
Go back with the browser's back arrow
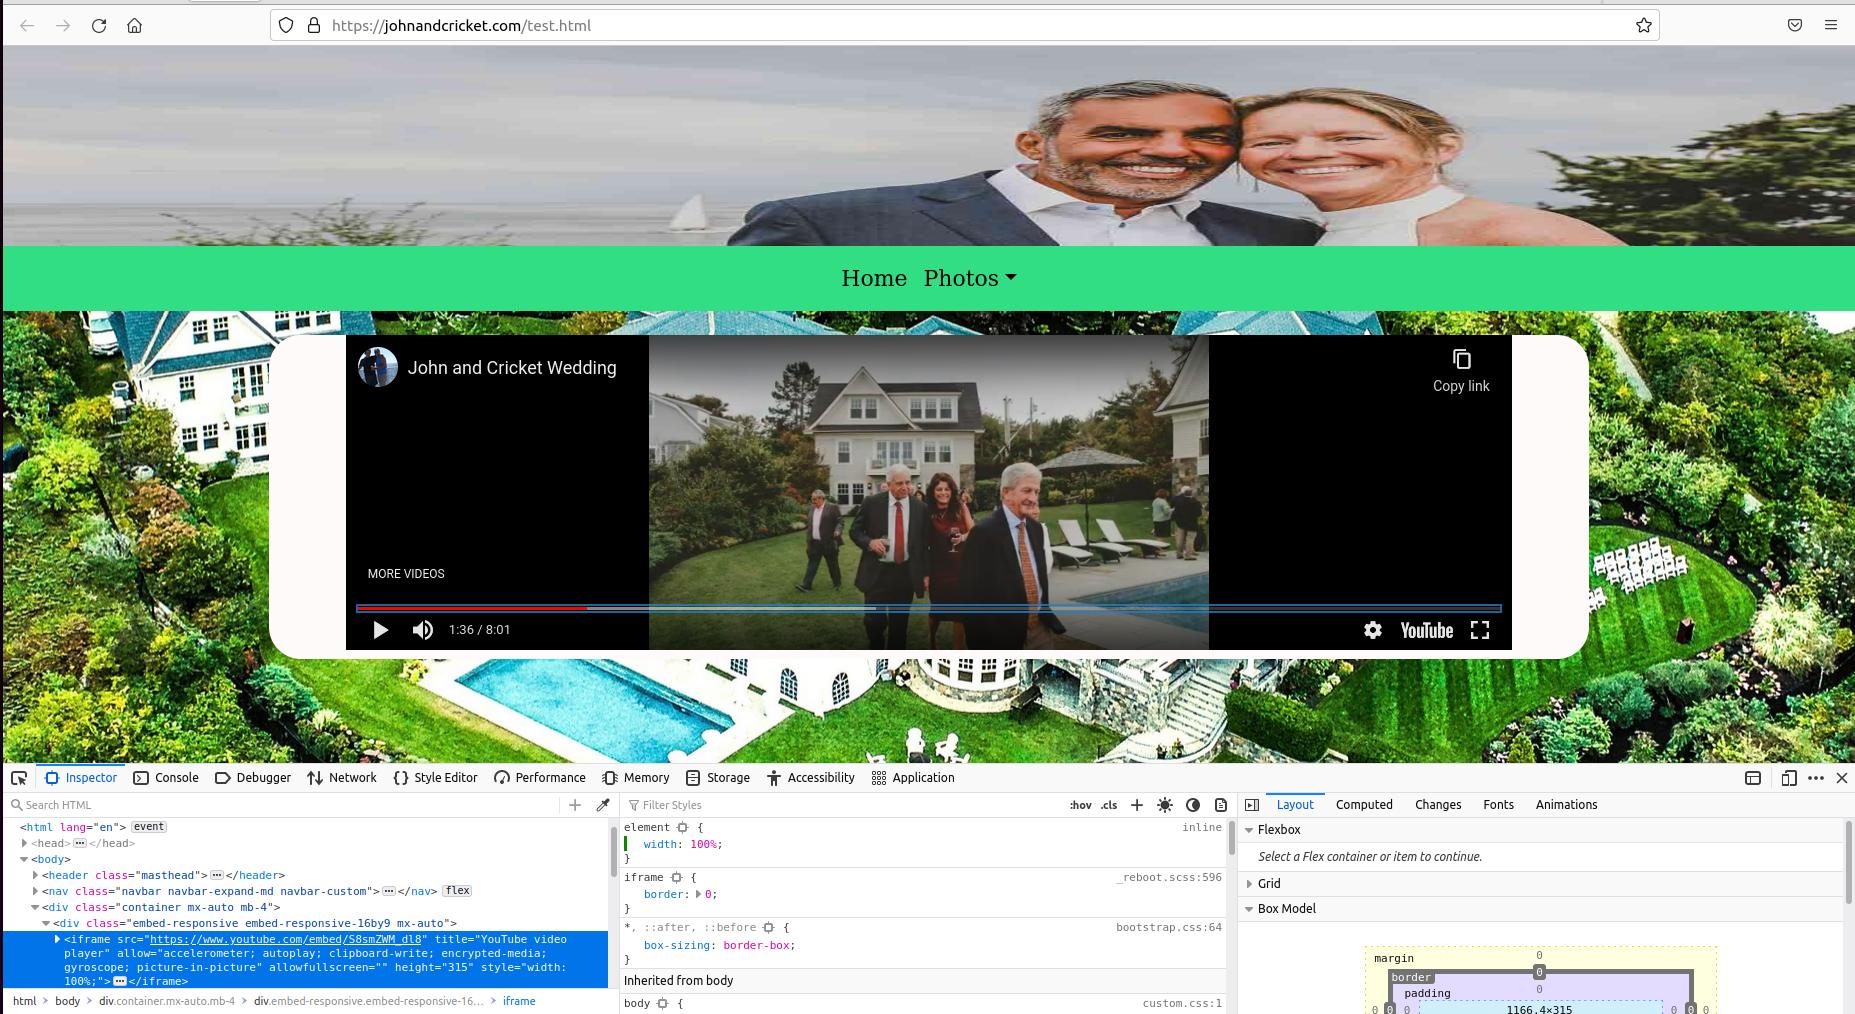(x=27, y=25)
